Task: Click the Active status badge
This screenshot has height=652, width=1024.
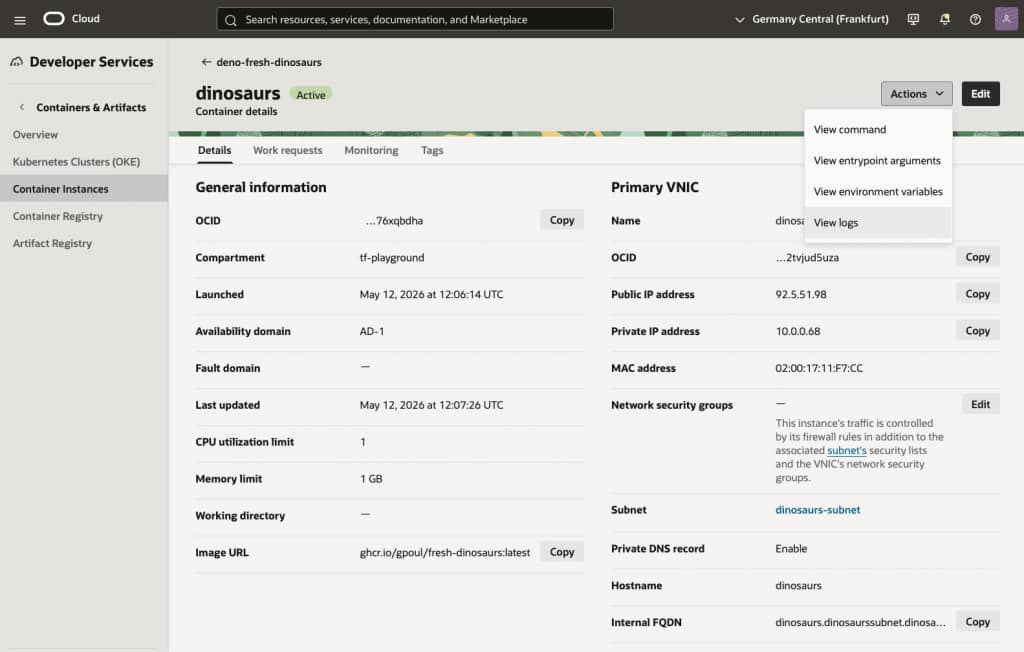Action: (311, 95)
